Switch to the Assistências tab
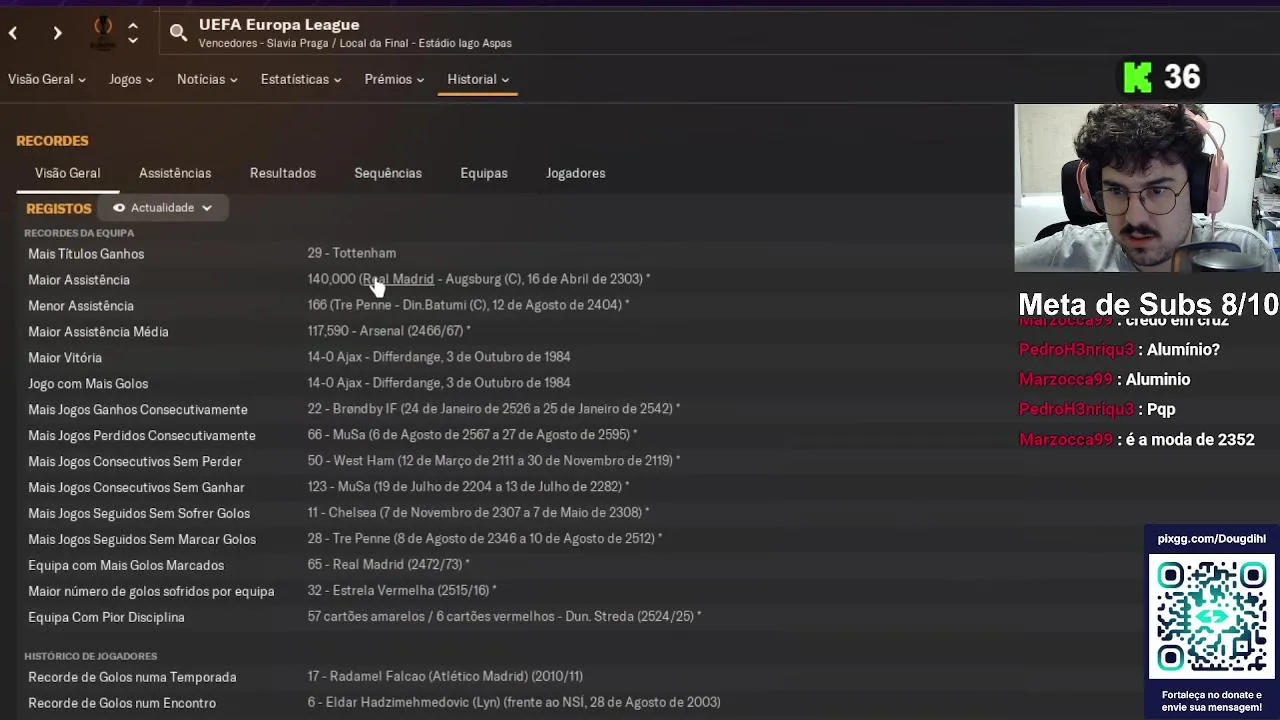Screen dimensions: 1280x720 [175, 173]
